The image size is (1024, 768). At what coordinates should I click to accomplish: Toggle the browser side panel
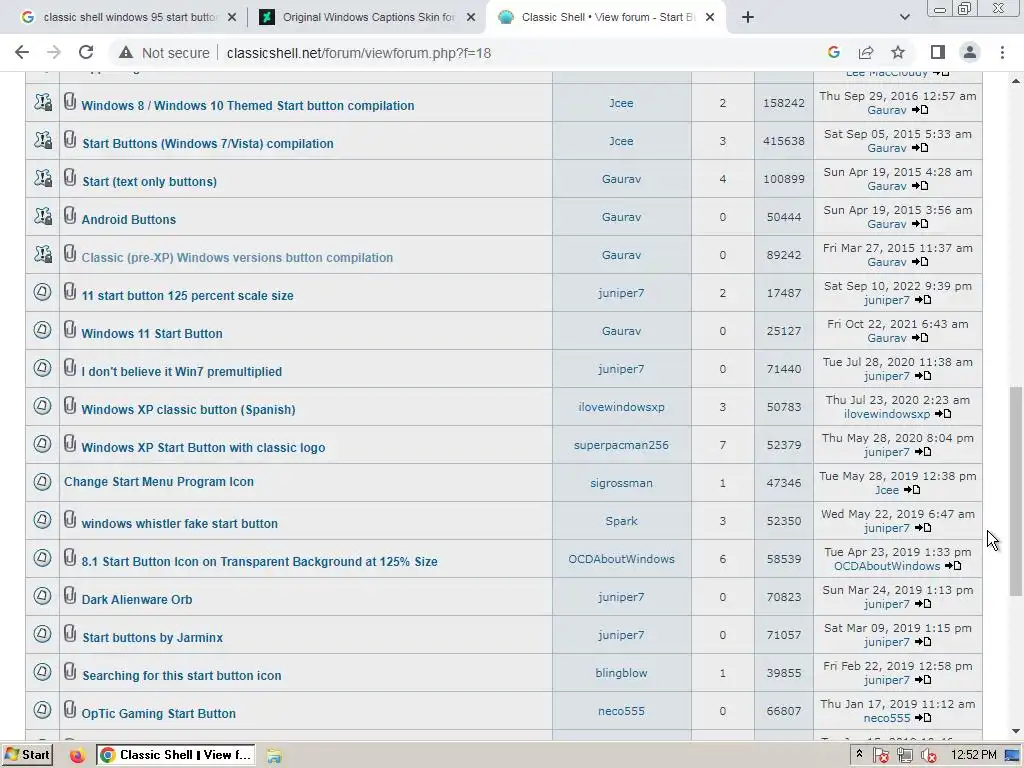tap(938, 53)
